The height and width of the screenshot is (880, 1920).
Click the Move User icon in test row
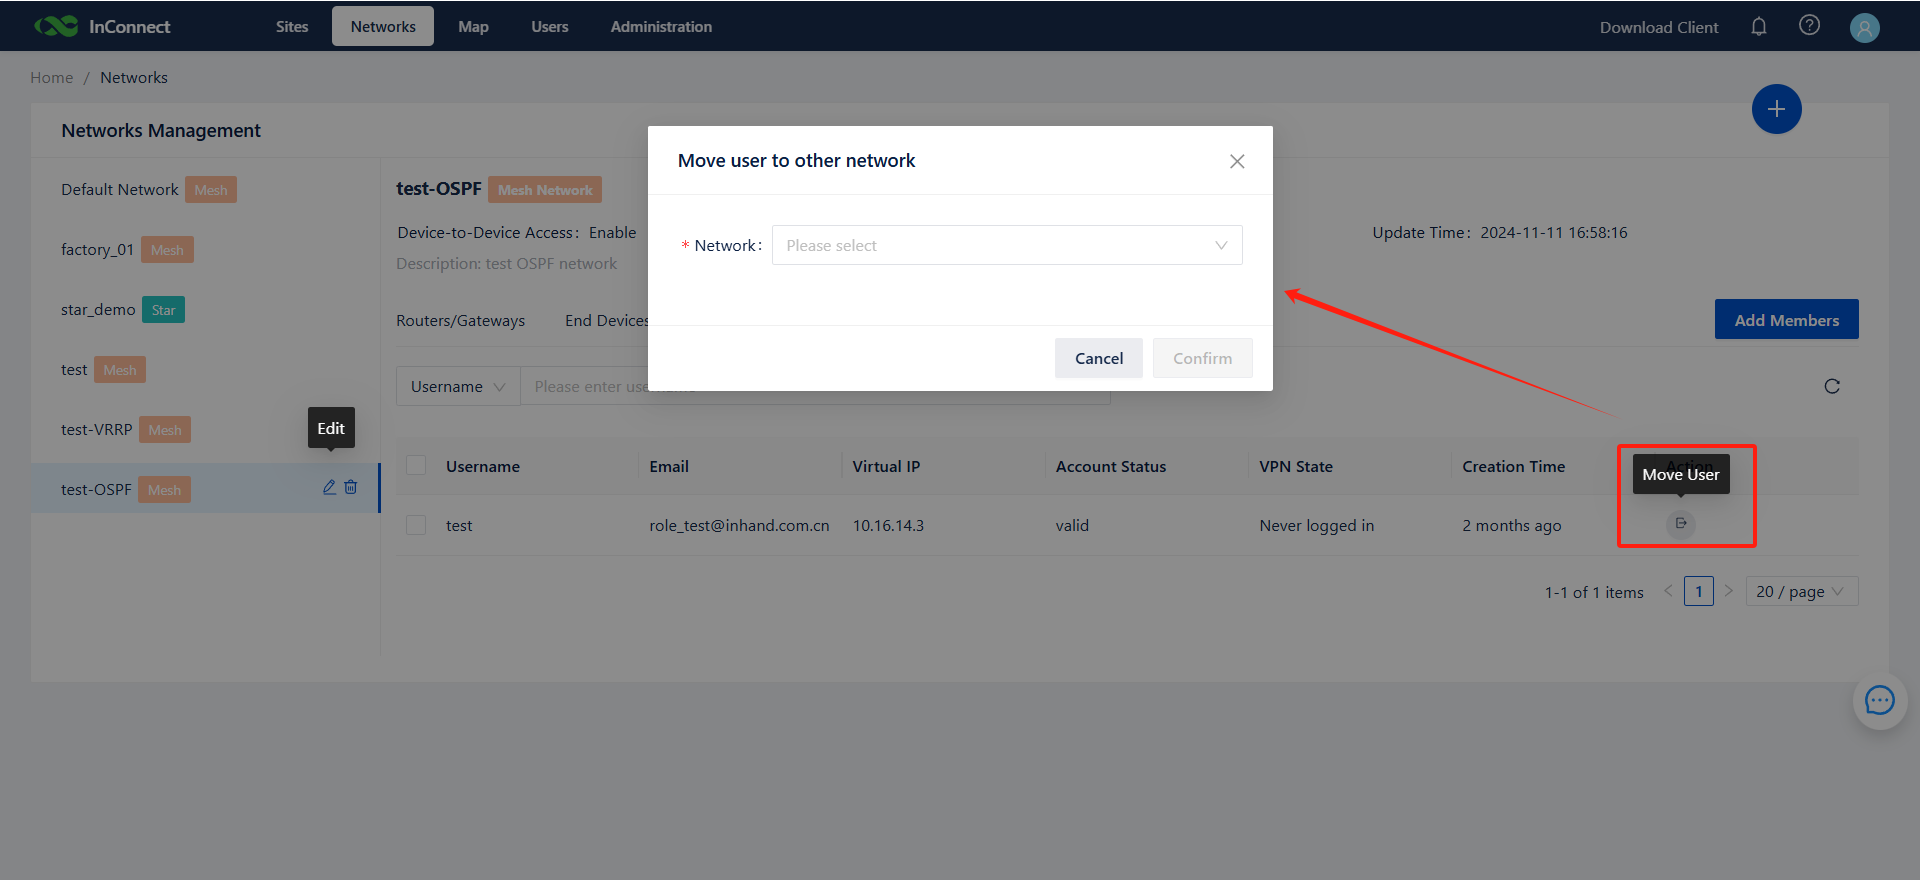point(1681,523)
